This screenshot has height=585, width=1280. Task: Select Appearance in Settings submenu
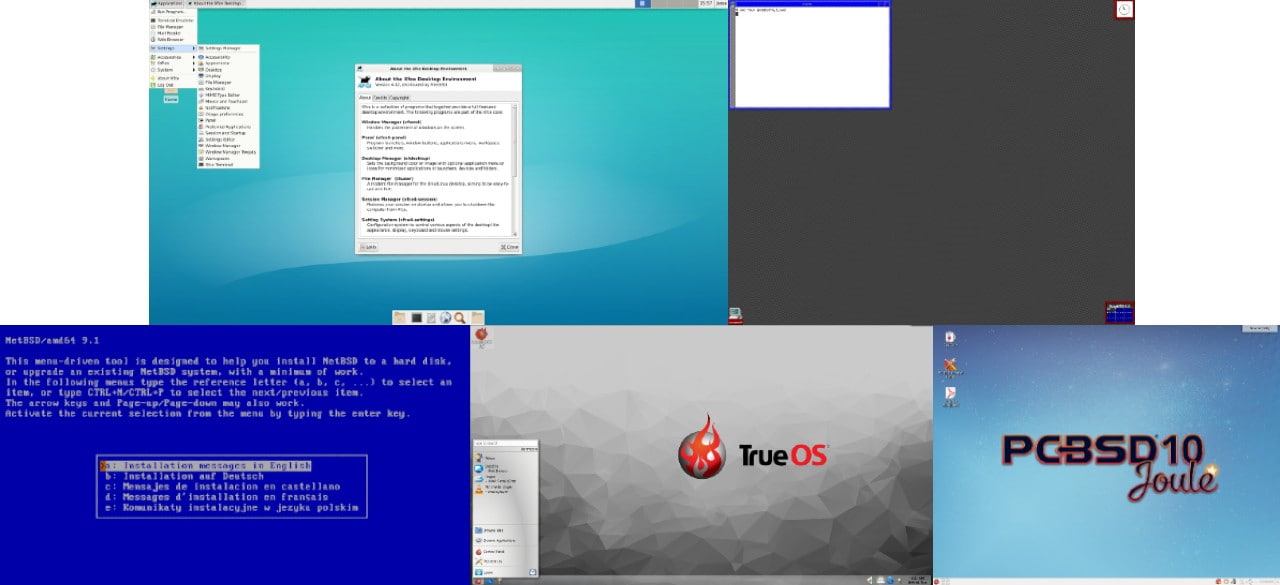click(x=228, y=63)
